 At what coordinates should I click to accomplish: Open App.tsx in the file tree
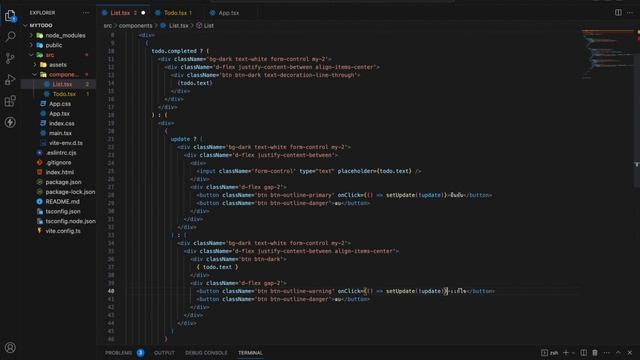tap(58, 113)
